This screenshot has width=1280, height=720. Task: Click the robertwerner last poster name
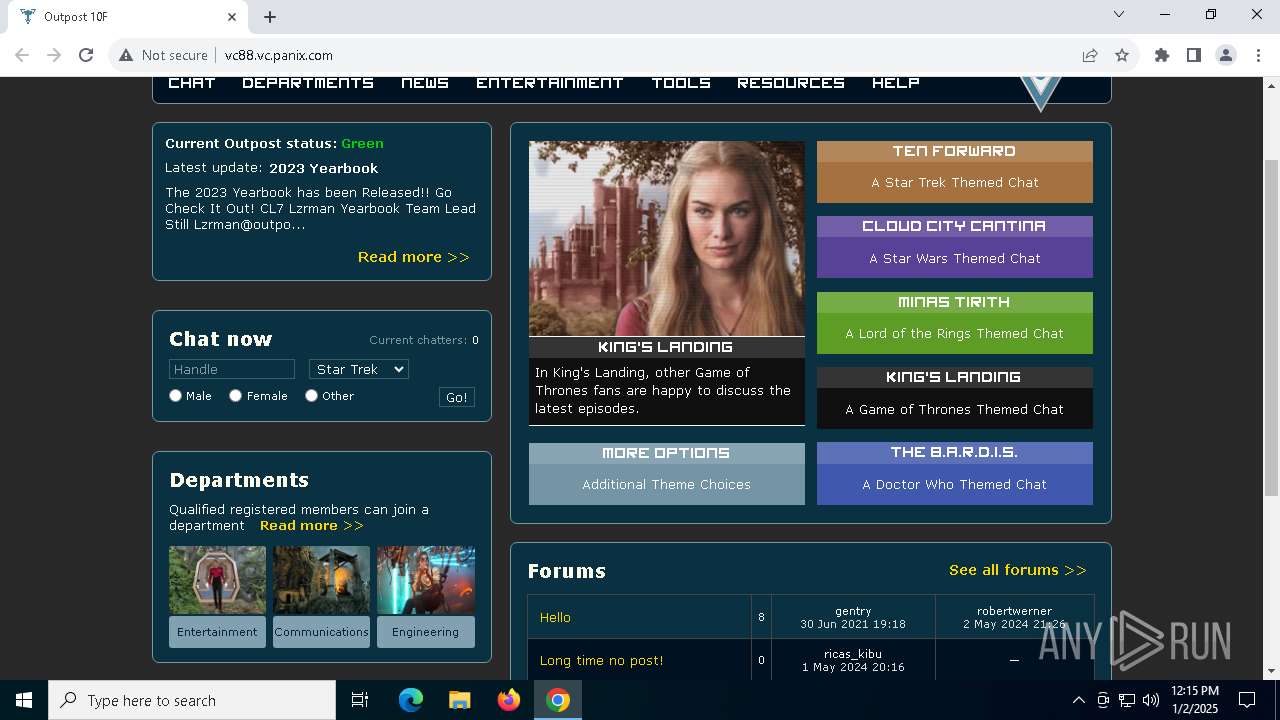click(1014, 610)
